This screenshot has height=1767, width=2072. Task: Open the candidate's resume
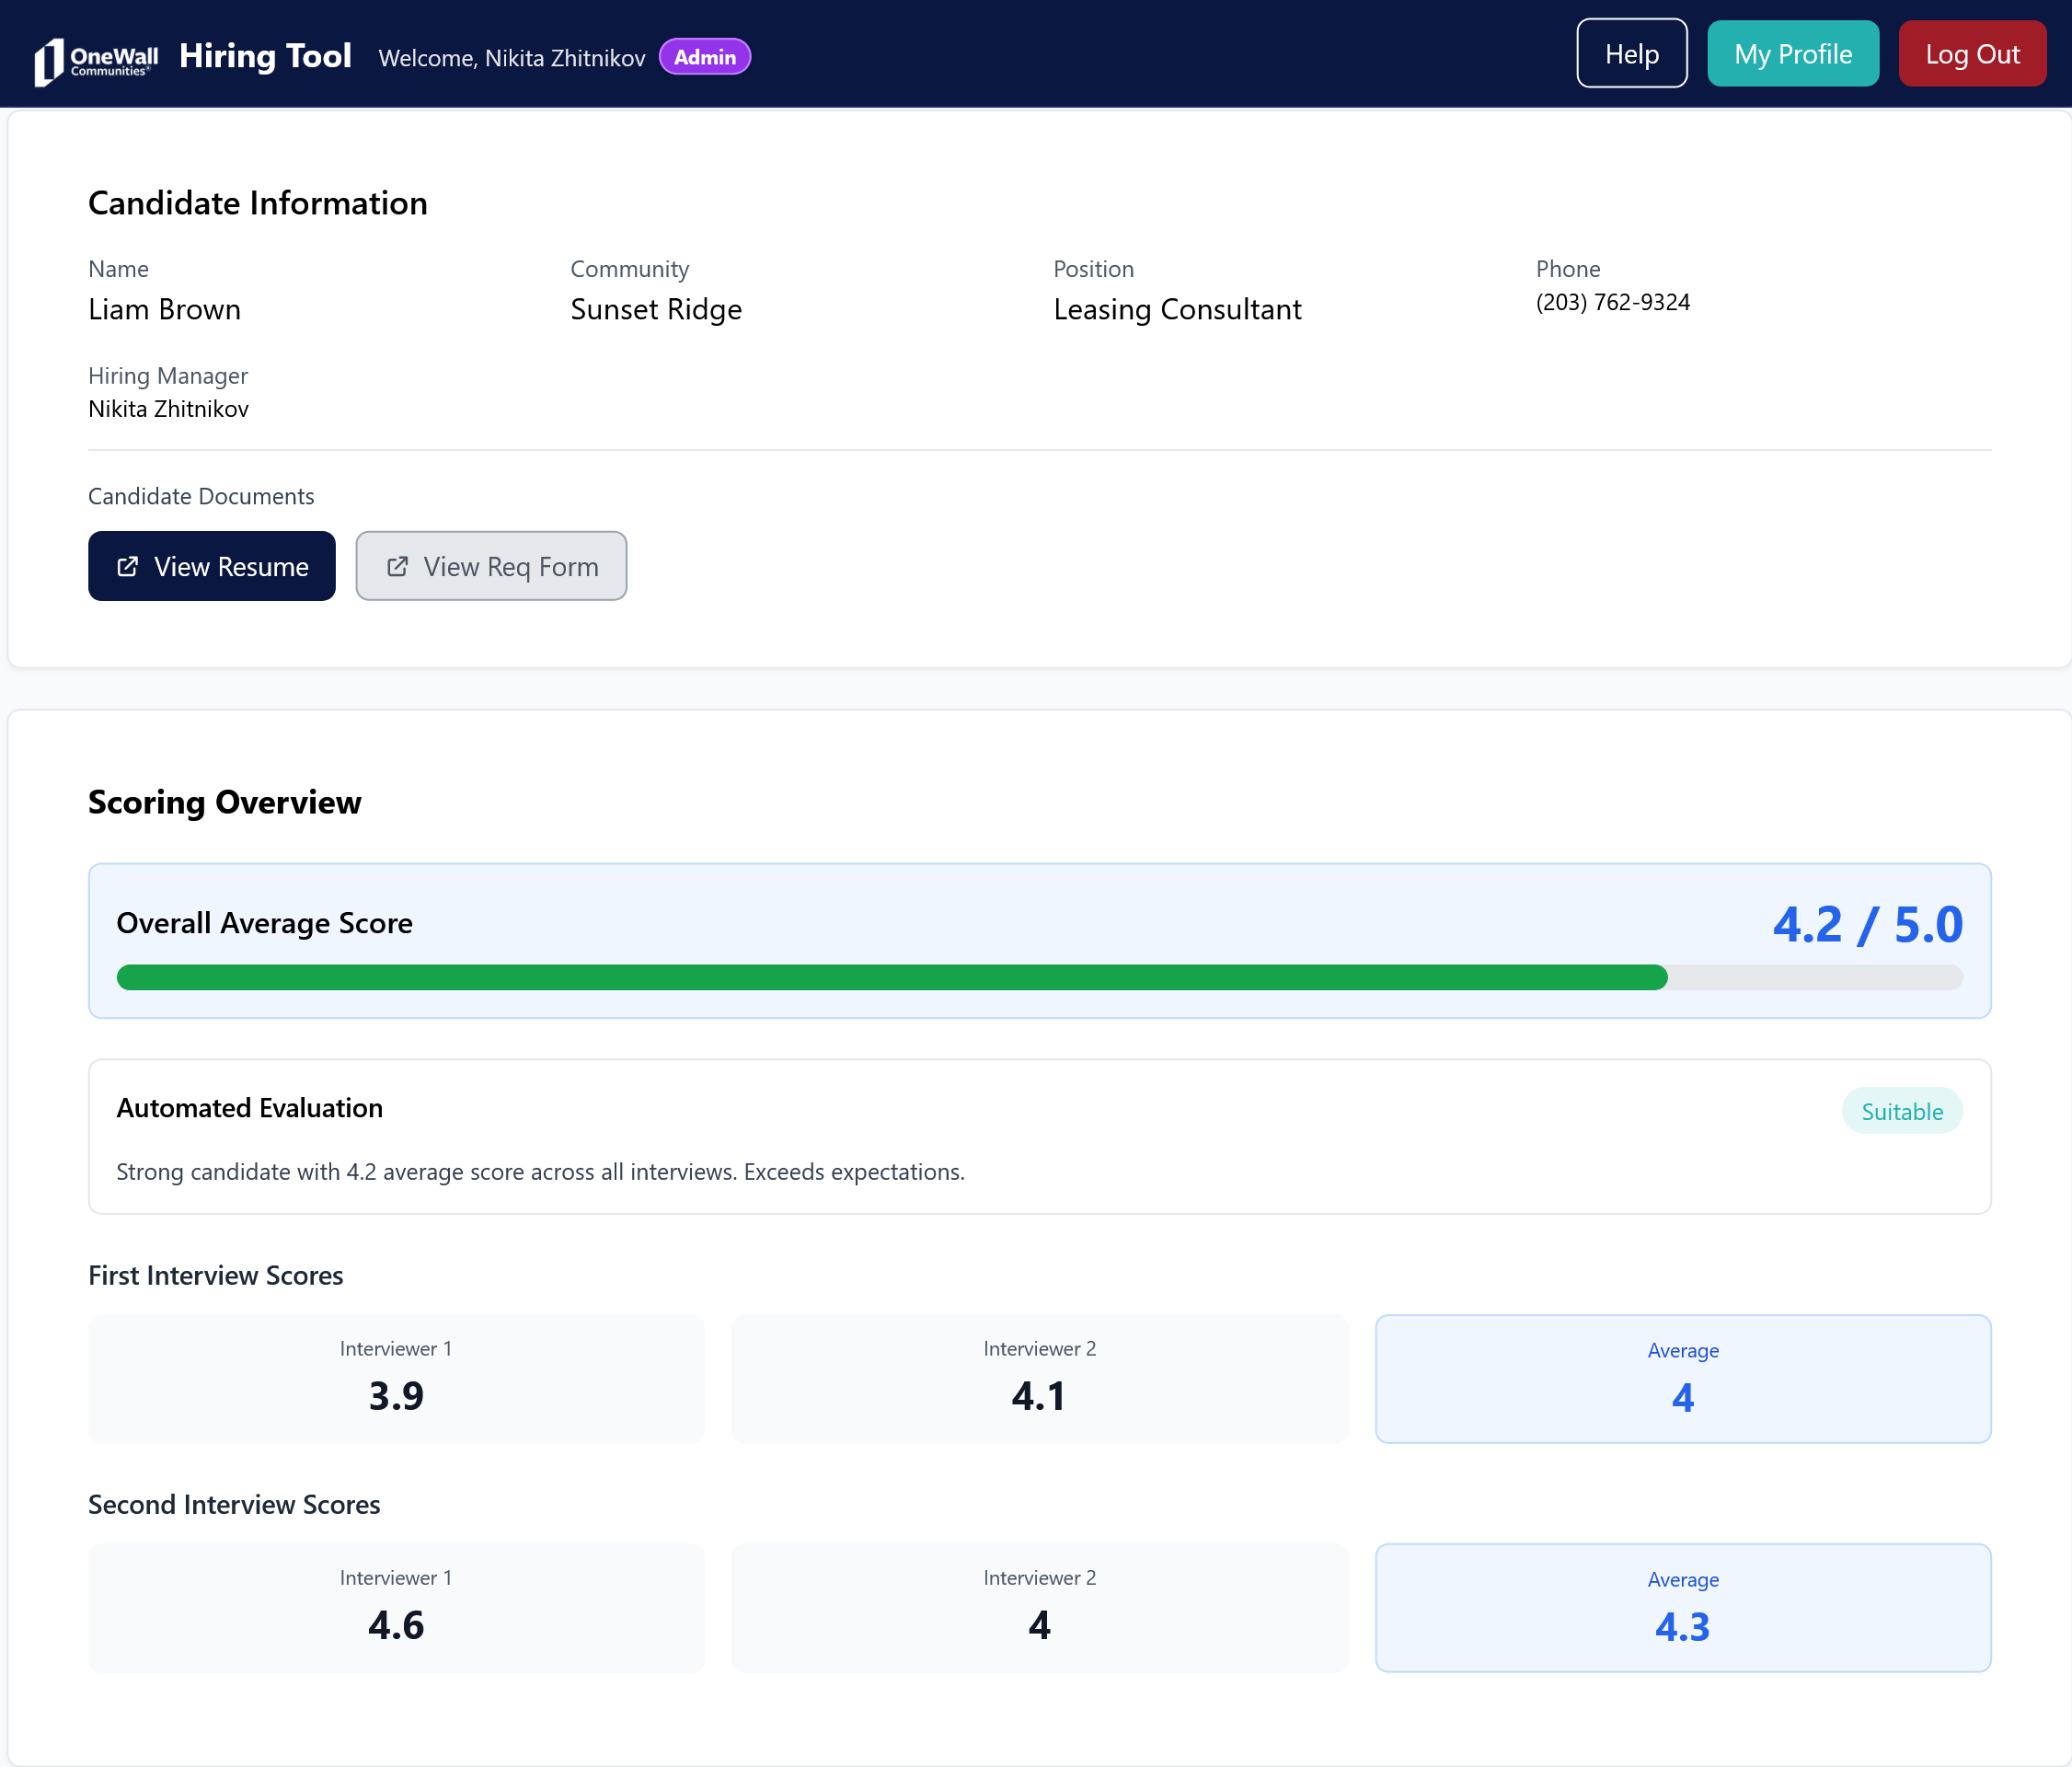[212, 566]
